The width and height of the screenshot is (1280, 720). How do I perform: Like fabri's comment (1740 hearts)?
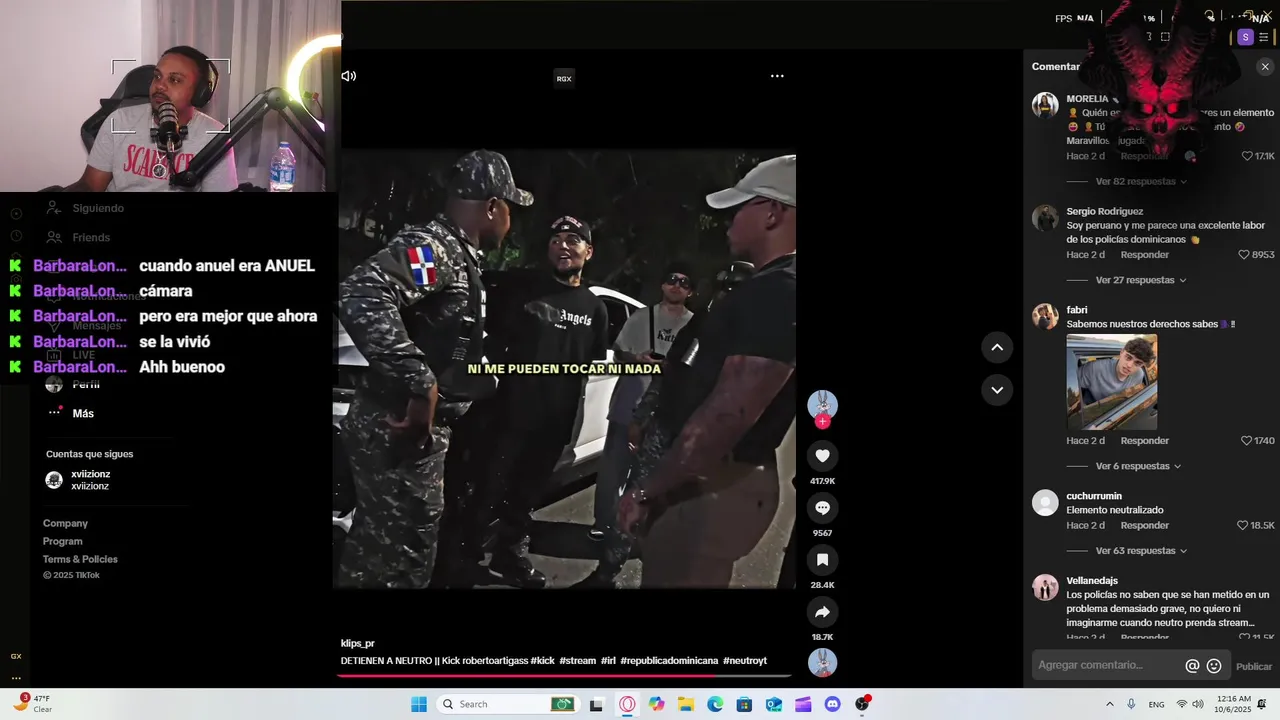coord(1247,441)
